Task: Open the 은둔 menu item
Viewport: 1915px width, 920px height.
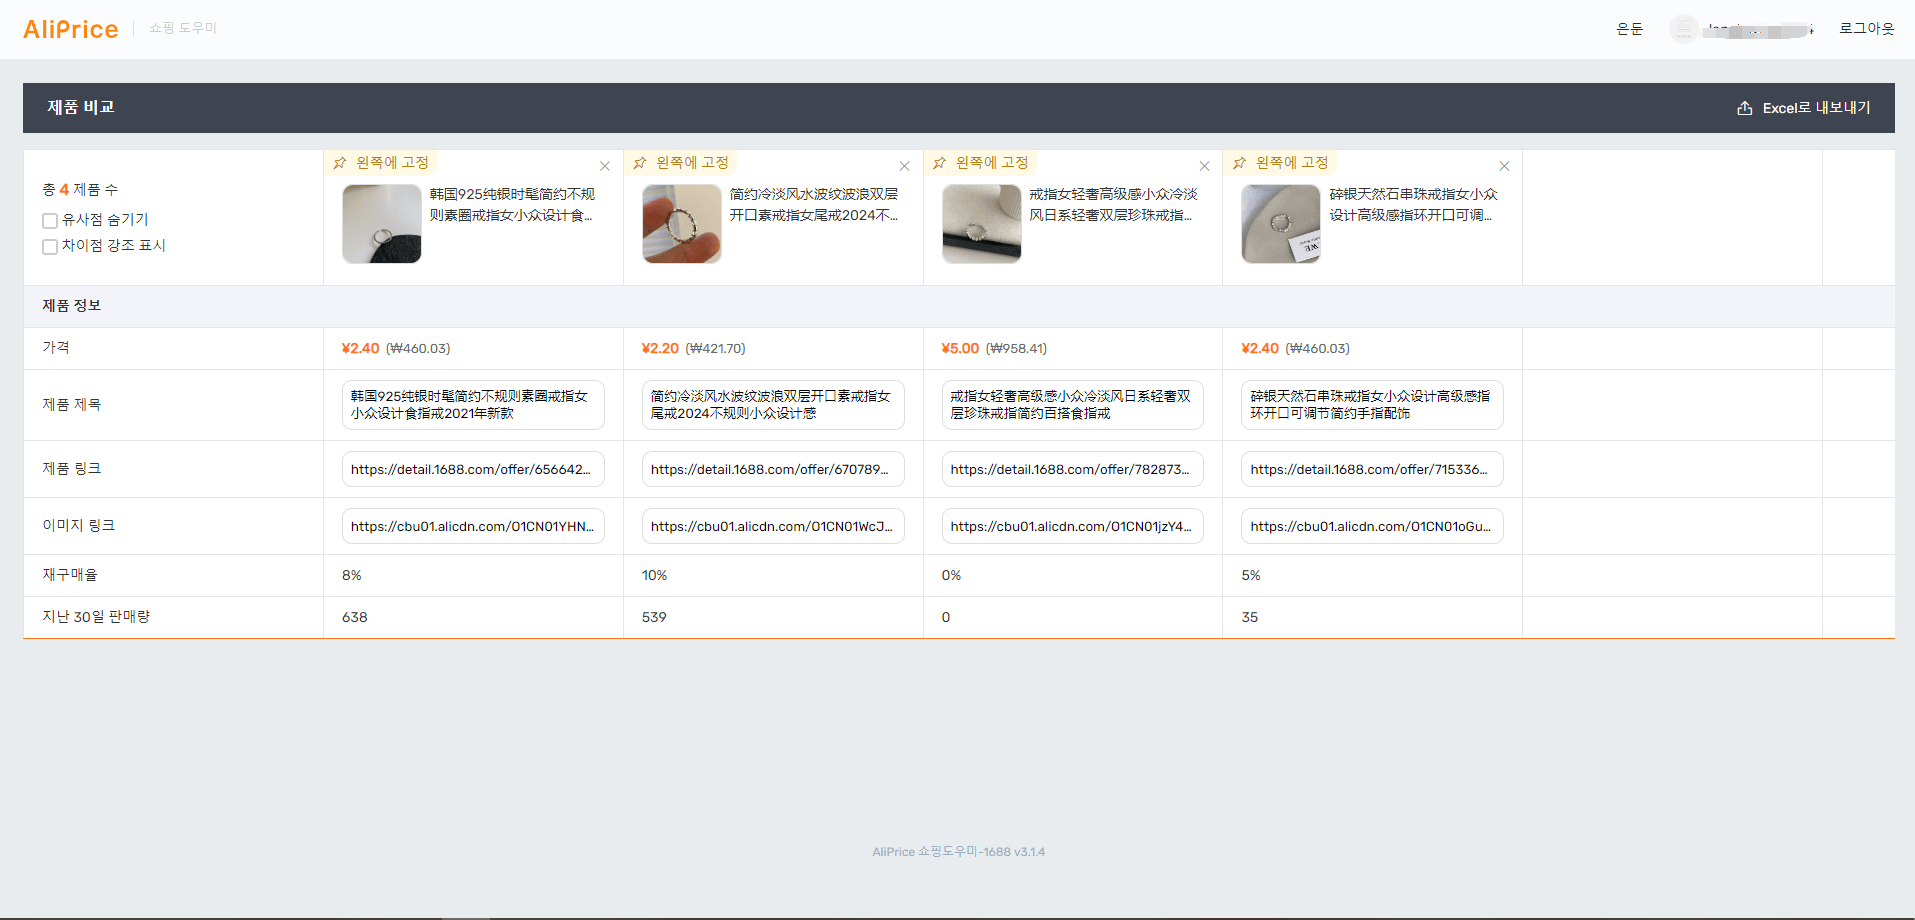Action: pyautogui.click(x=1630, y=29)
